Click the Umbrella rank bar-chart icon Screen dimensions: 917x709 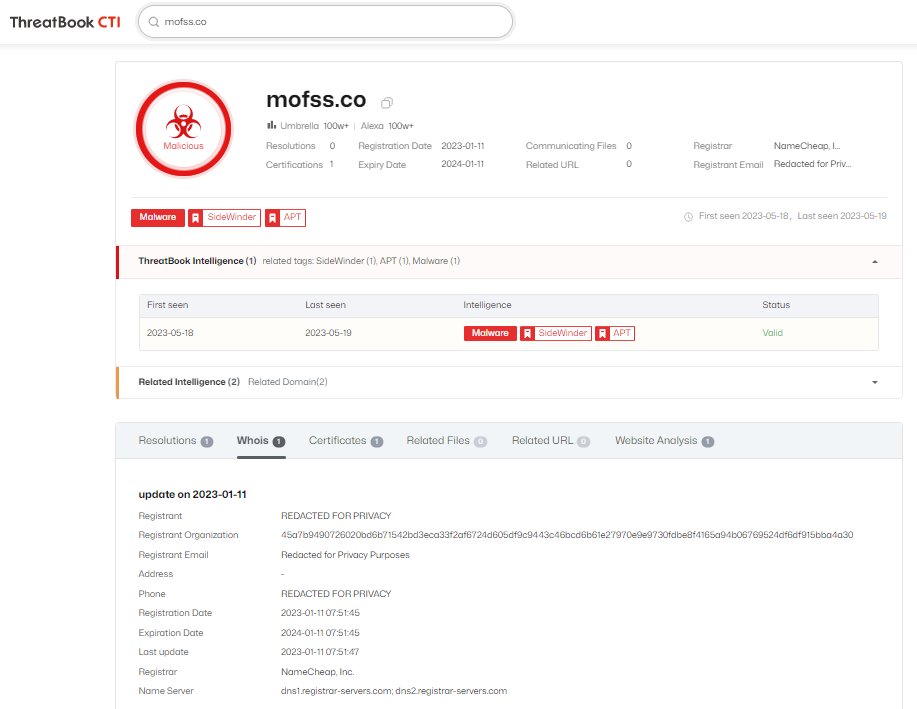coord(271,125)
